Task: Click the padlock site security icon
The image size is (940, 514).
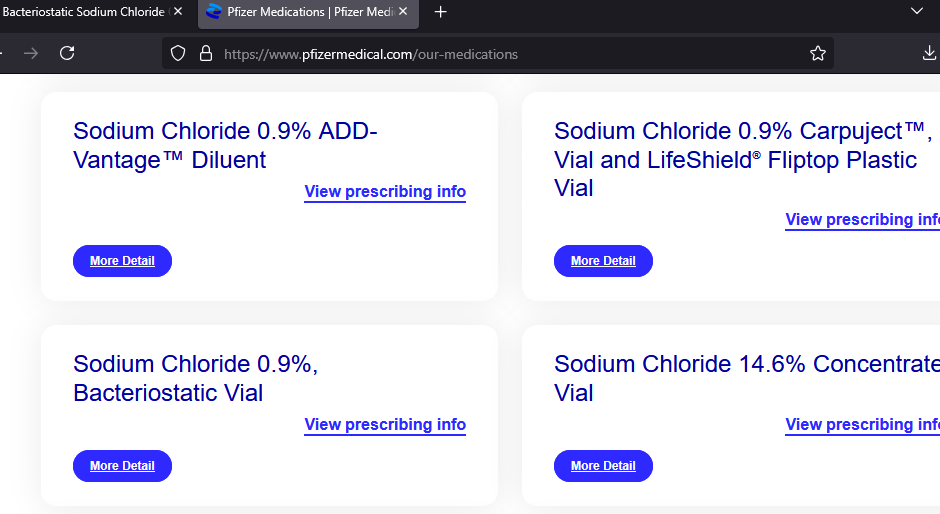Action: (x=206, y=53)
